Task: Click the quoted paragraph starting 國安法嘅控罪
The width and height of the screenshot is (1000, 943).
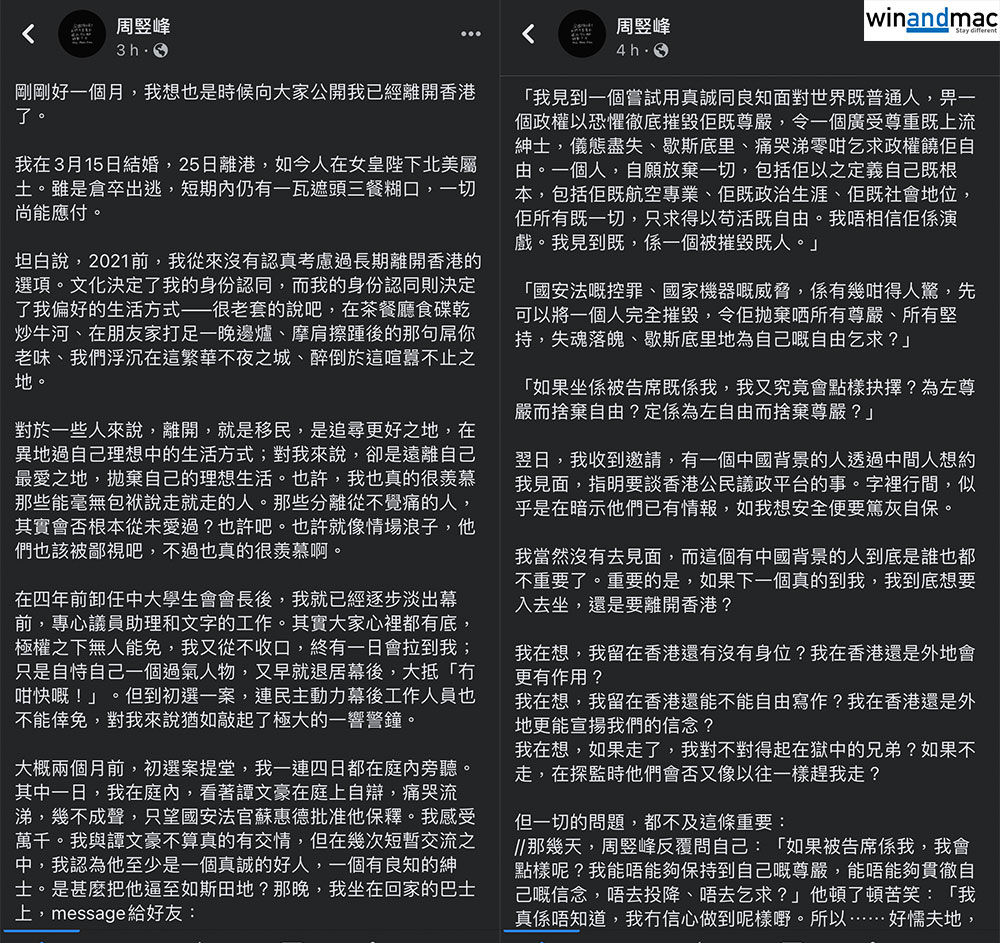Action: [745, 314]
